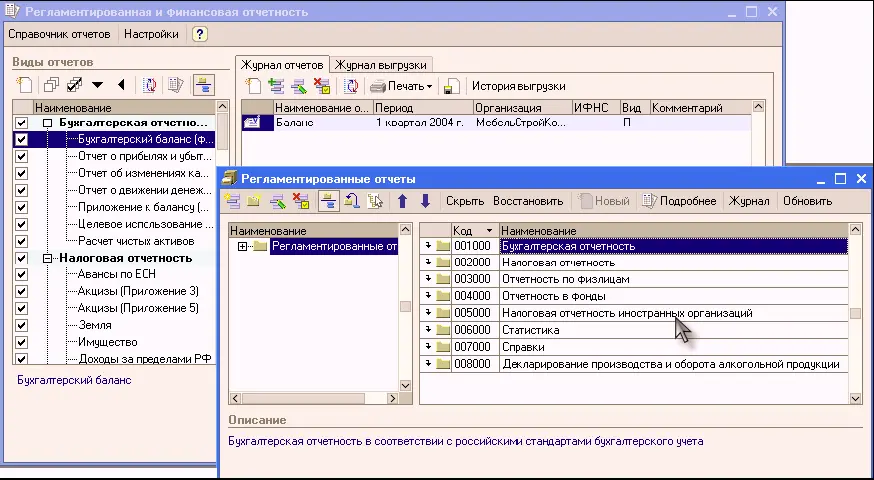The height and width of the screenshot is (480, 874).
Task: Toggle checkbox for Отчет о движении денежных
Action: (21, 190)
